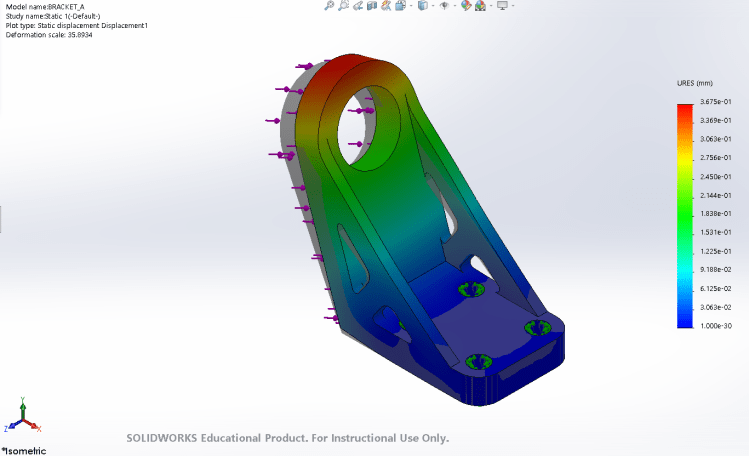Click the Apply Scene icon

click(x=480, y=5)
